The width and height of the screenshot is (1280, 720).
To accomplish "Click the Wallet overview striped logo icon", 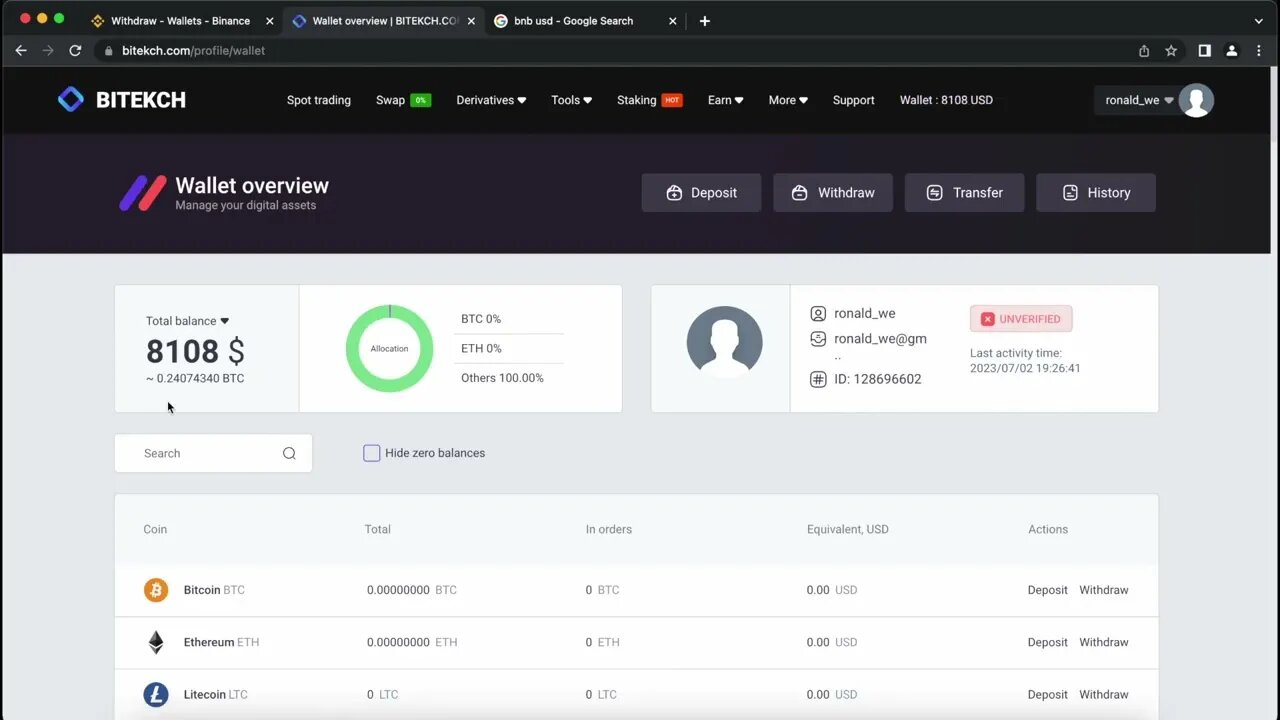I will tap(143, 193).
